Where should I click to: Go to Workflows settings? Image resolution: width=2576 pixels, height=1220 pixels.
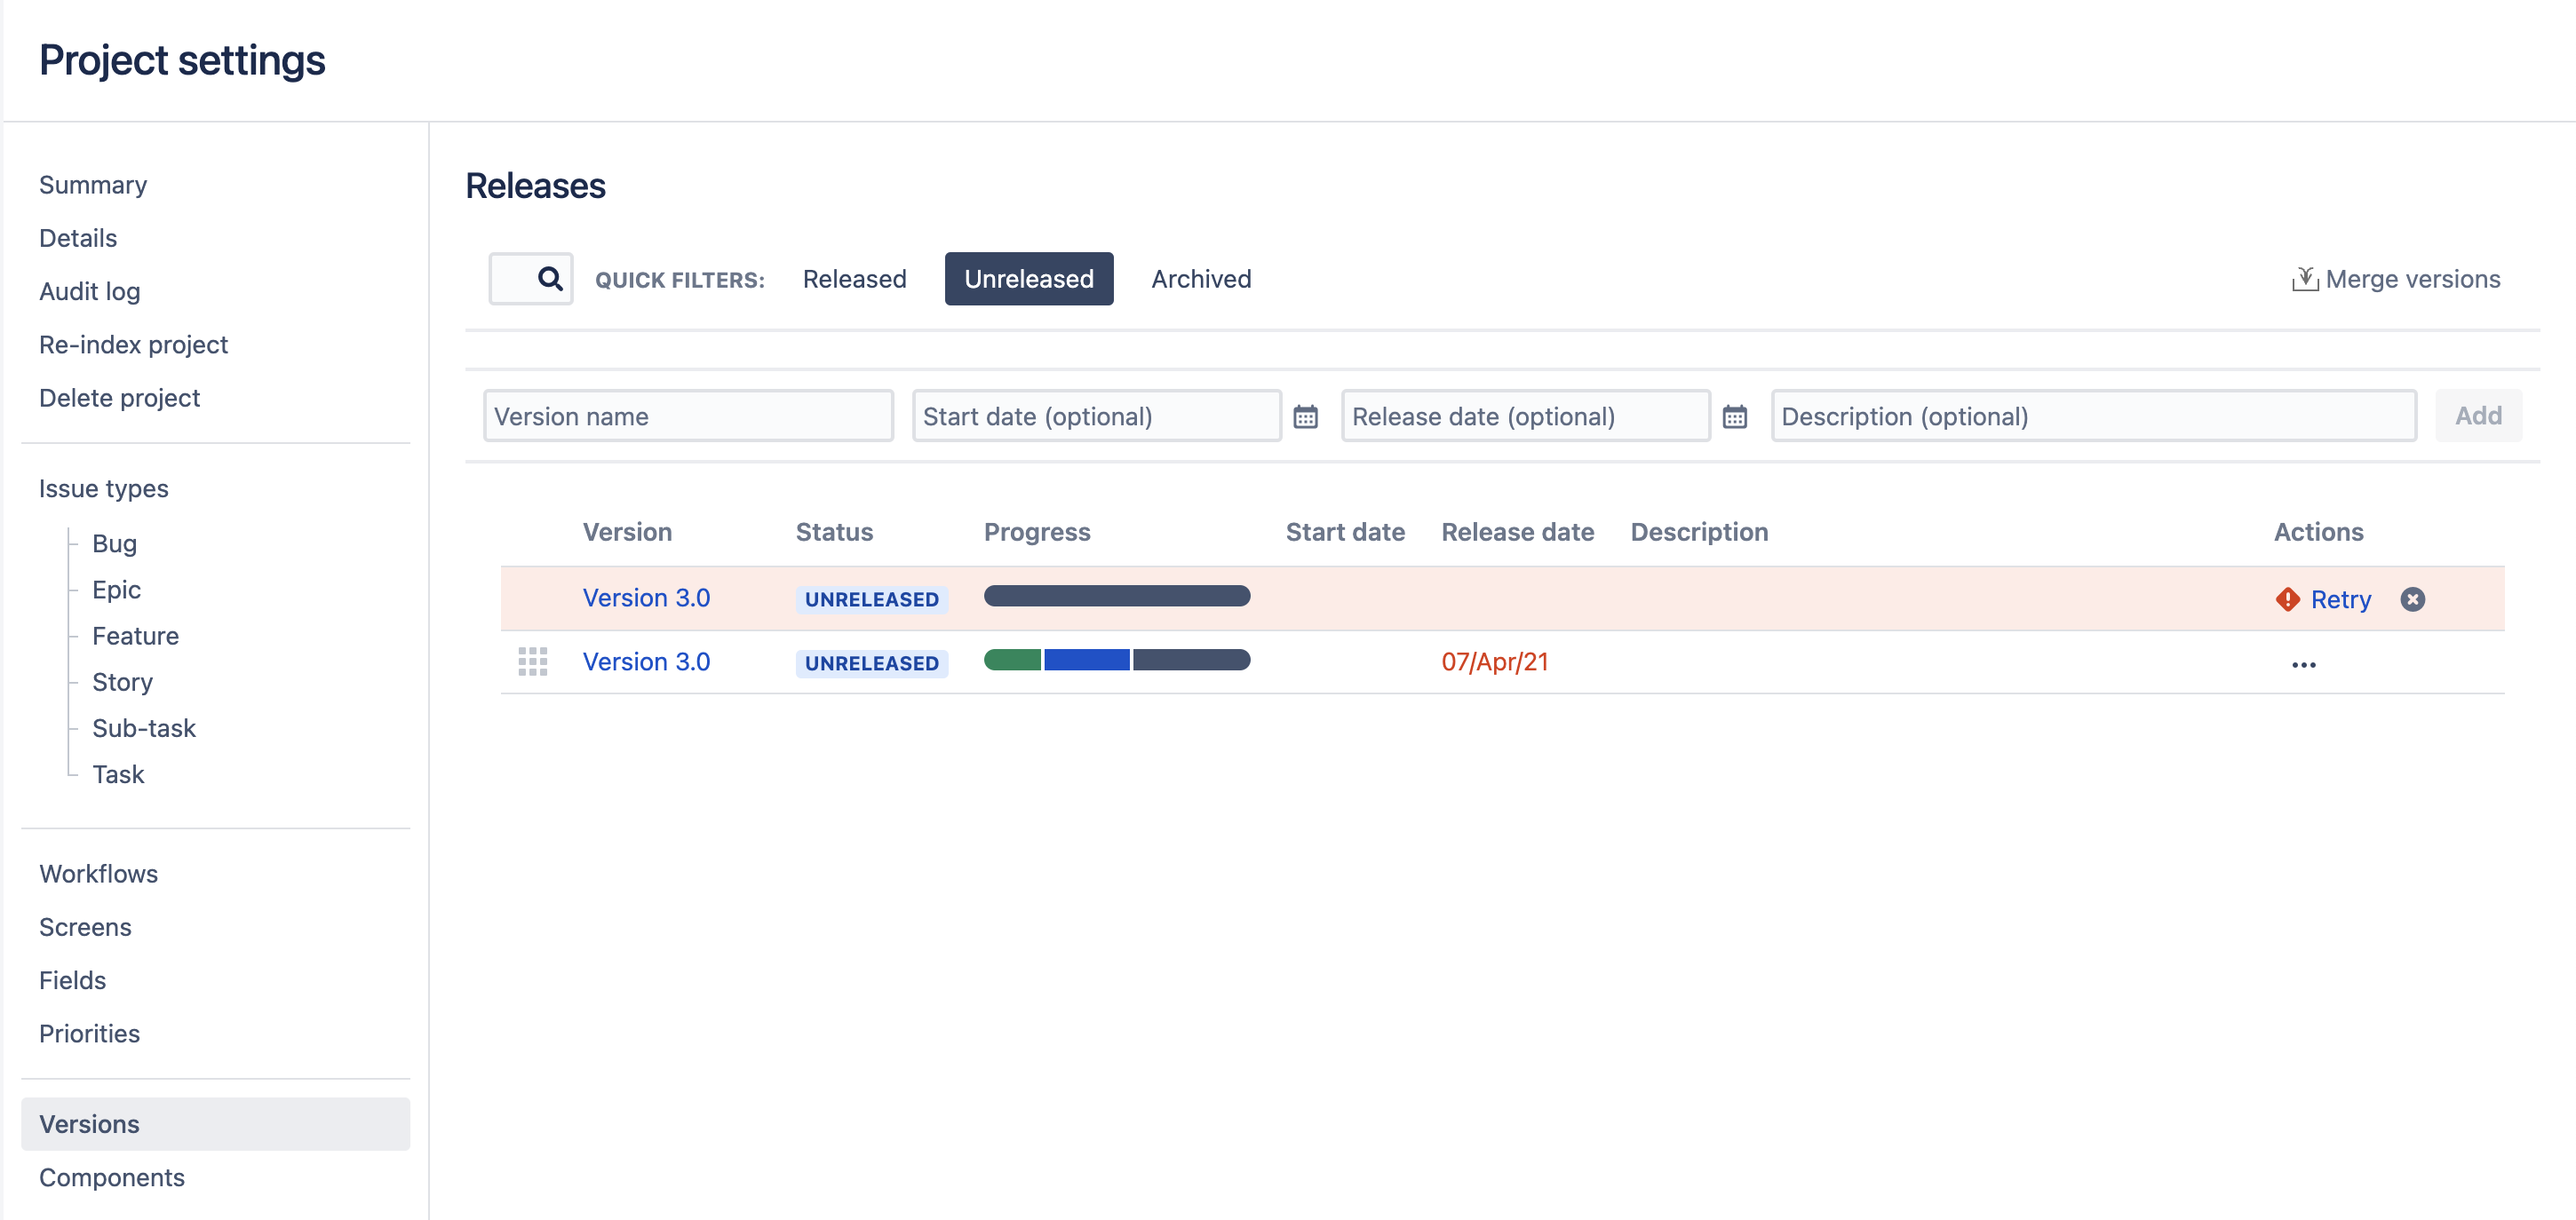[98, 873]
